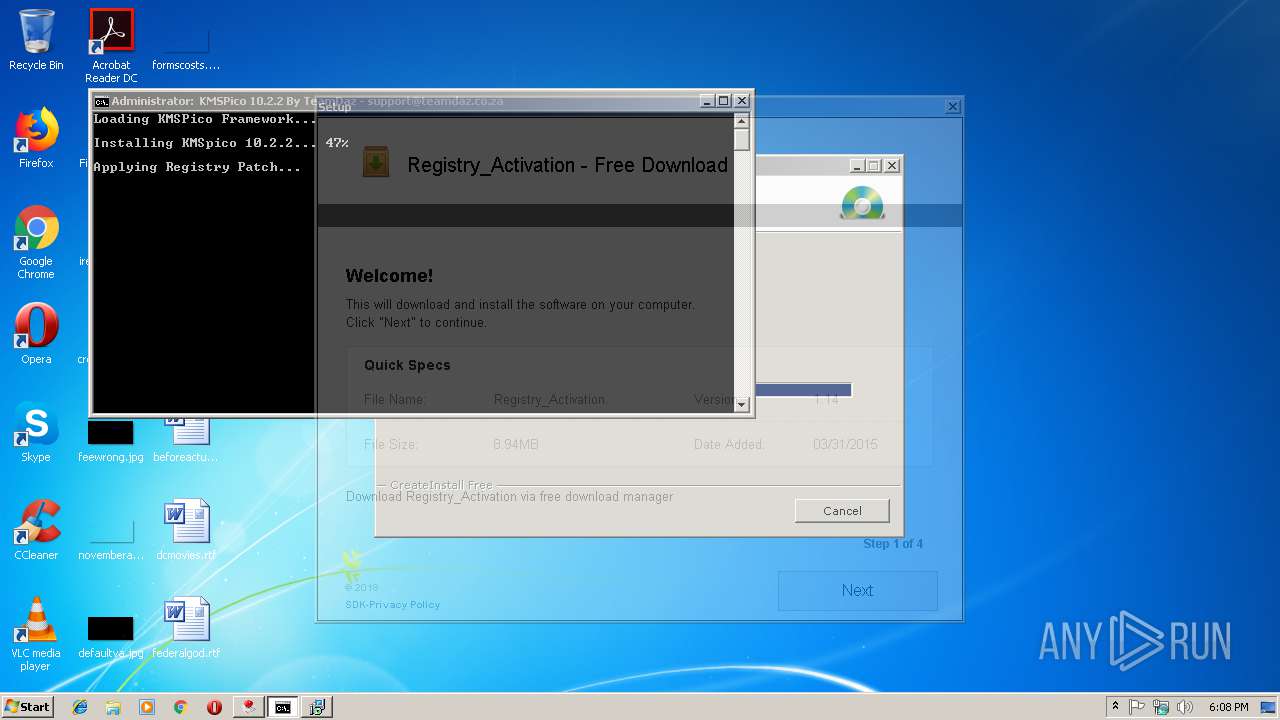Click Next in the Setup window
This screenshot has height=720, width=1280.
(857, 590)
